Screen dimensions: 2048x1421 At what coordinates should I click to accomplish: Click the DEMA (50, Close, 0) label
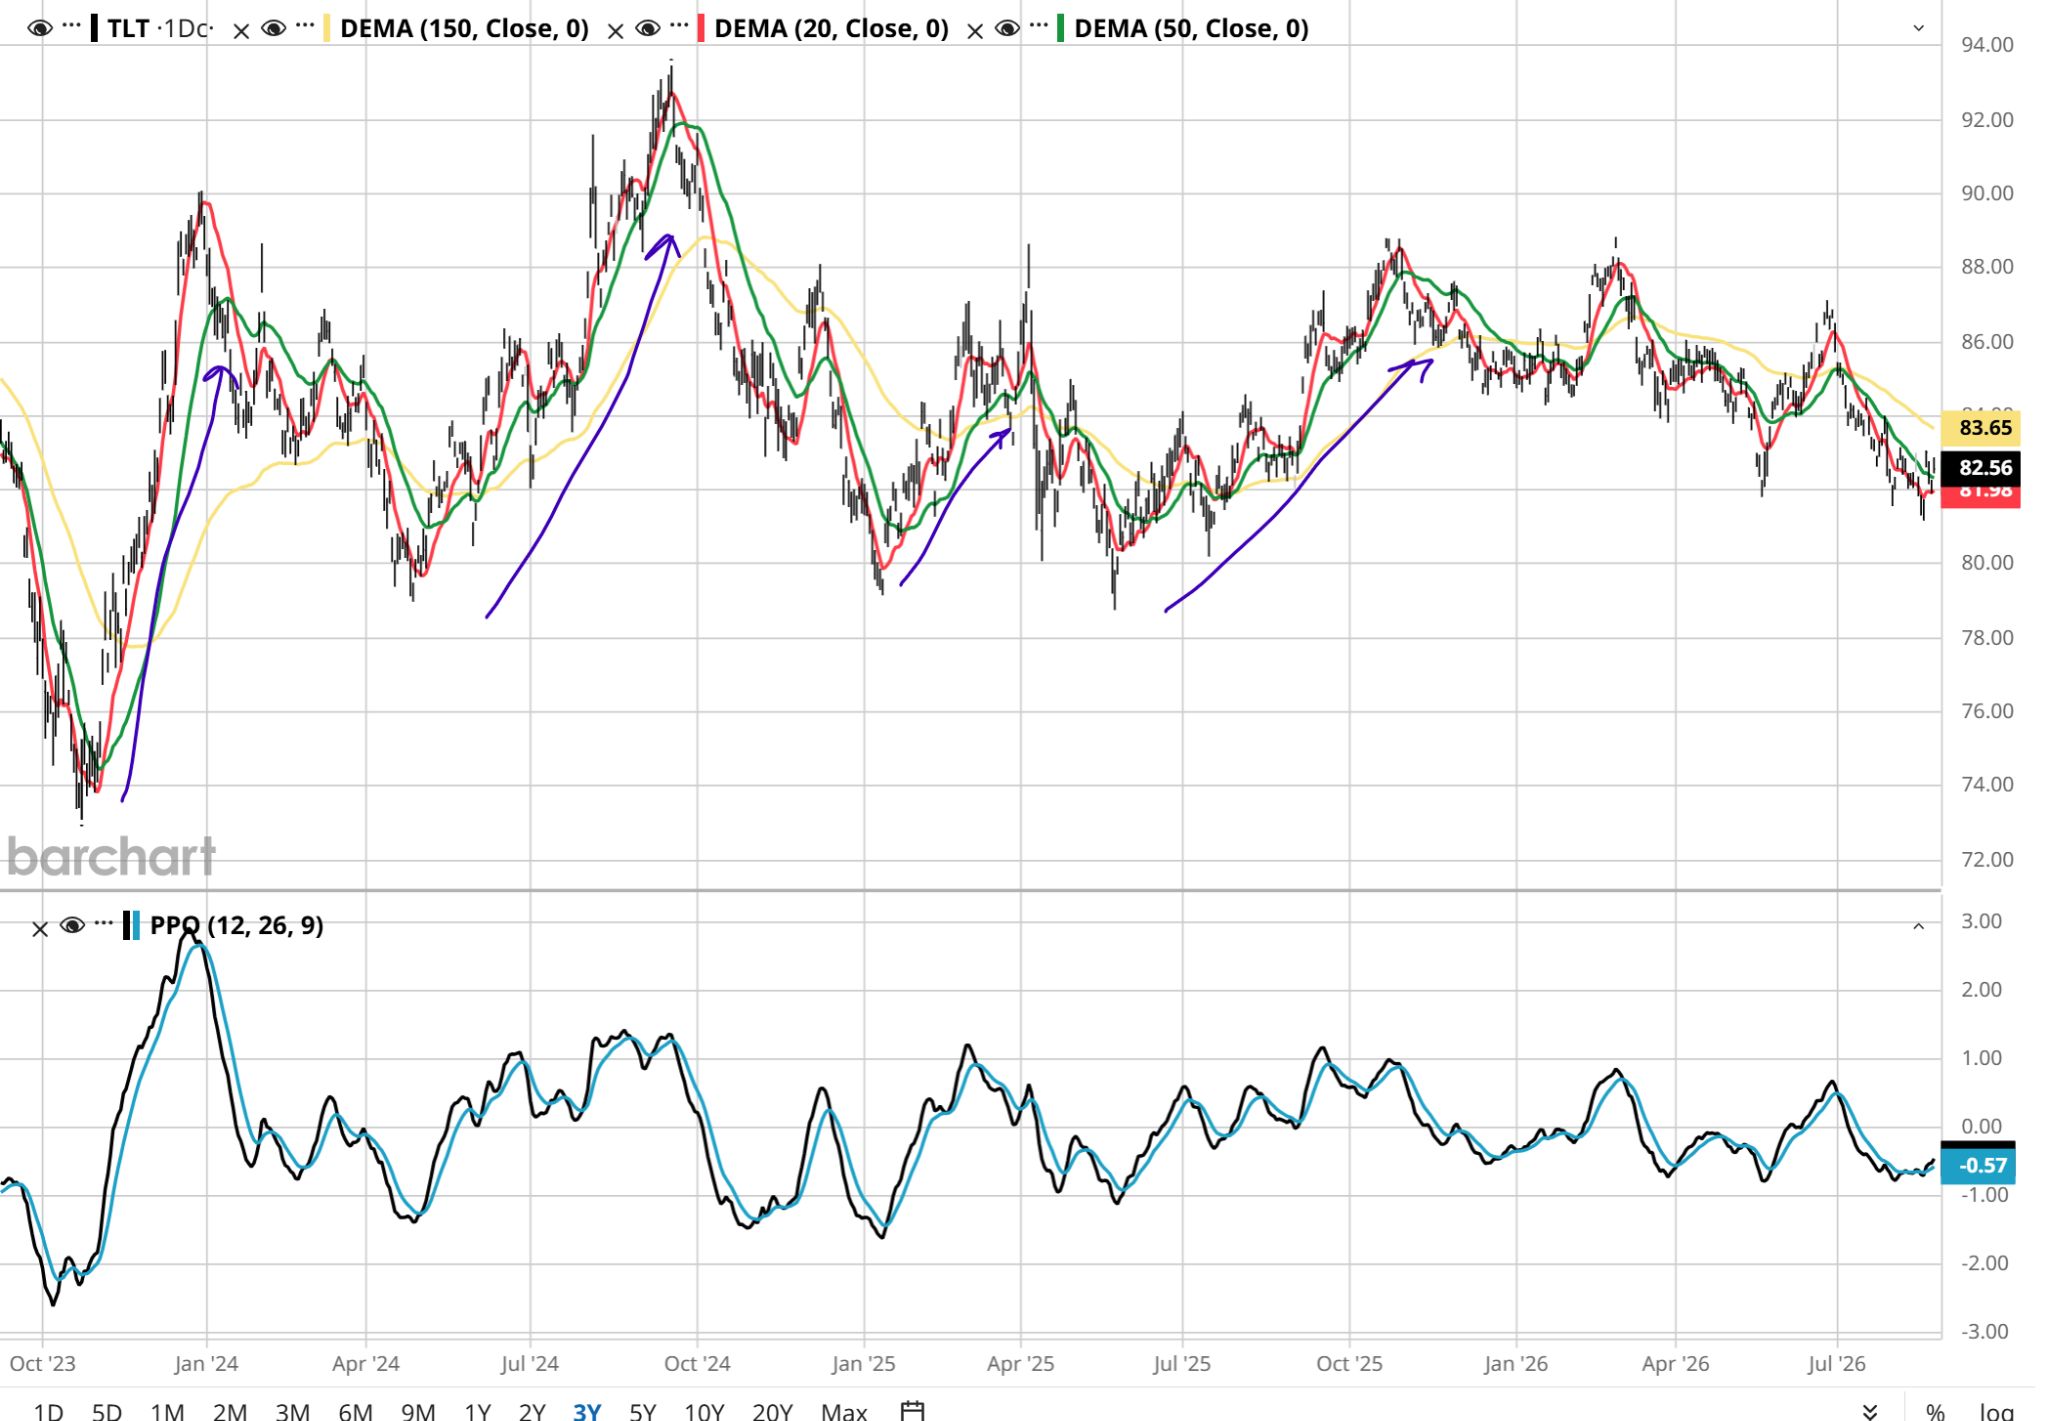tap(1191, 28)
